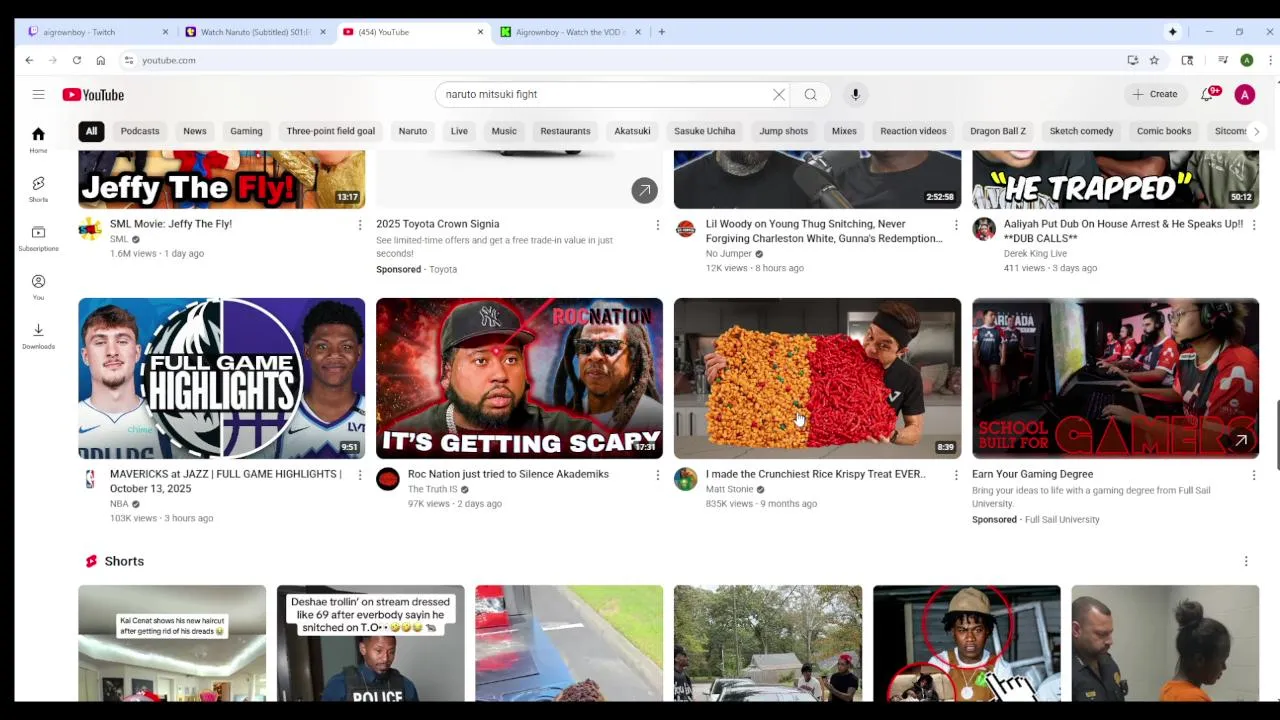Open Downloads in the sidebar
The image size is (1280, 720).
coord(38,336)
